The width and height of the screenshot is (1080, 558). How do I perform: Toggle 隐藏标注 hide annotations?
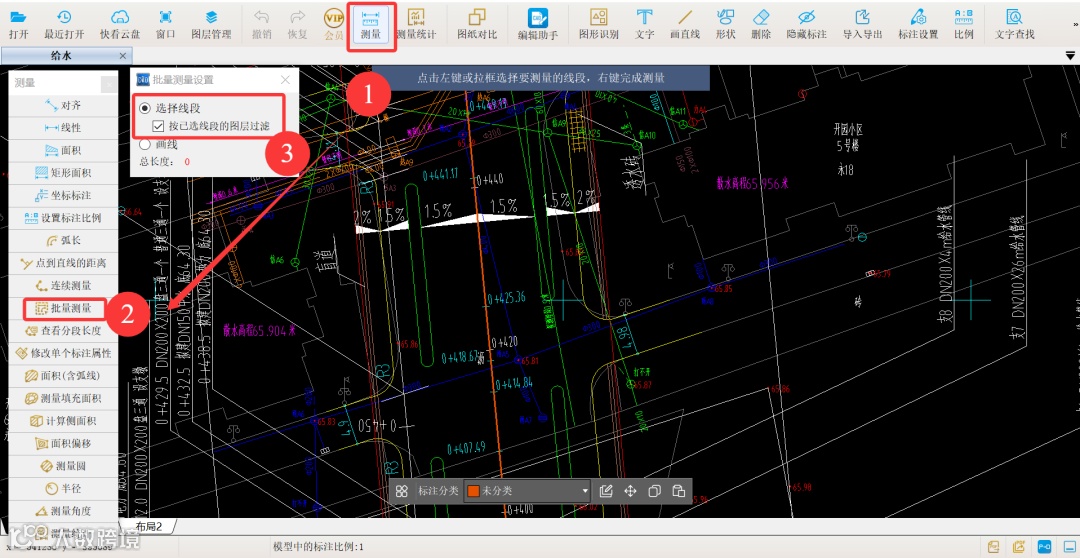click(x=807, y=24)
